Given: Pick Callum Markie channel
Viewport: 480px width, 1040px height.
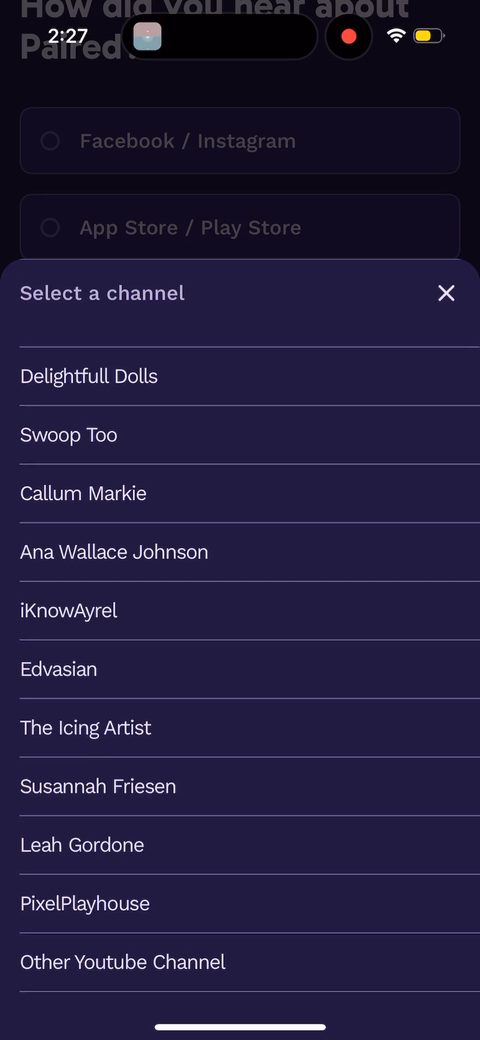Looking at the screenshot, I should 250,493.
